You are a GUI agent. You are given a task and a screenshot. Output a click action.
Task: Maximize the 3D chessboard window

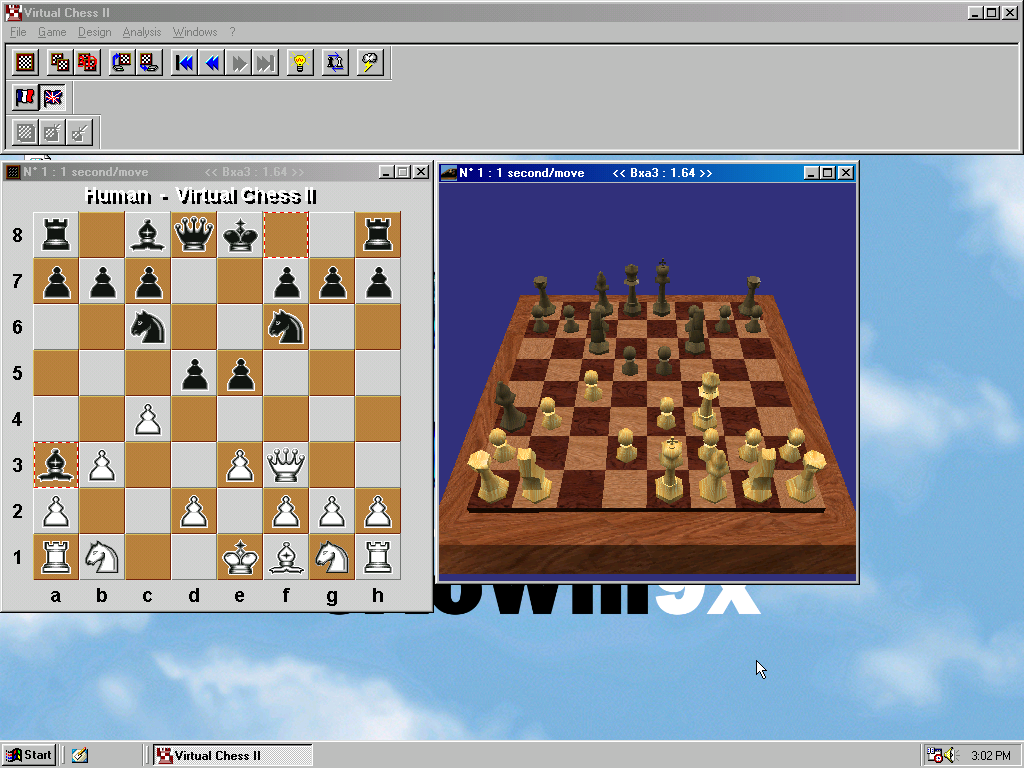click(827, 172)
